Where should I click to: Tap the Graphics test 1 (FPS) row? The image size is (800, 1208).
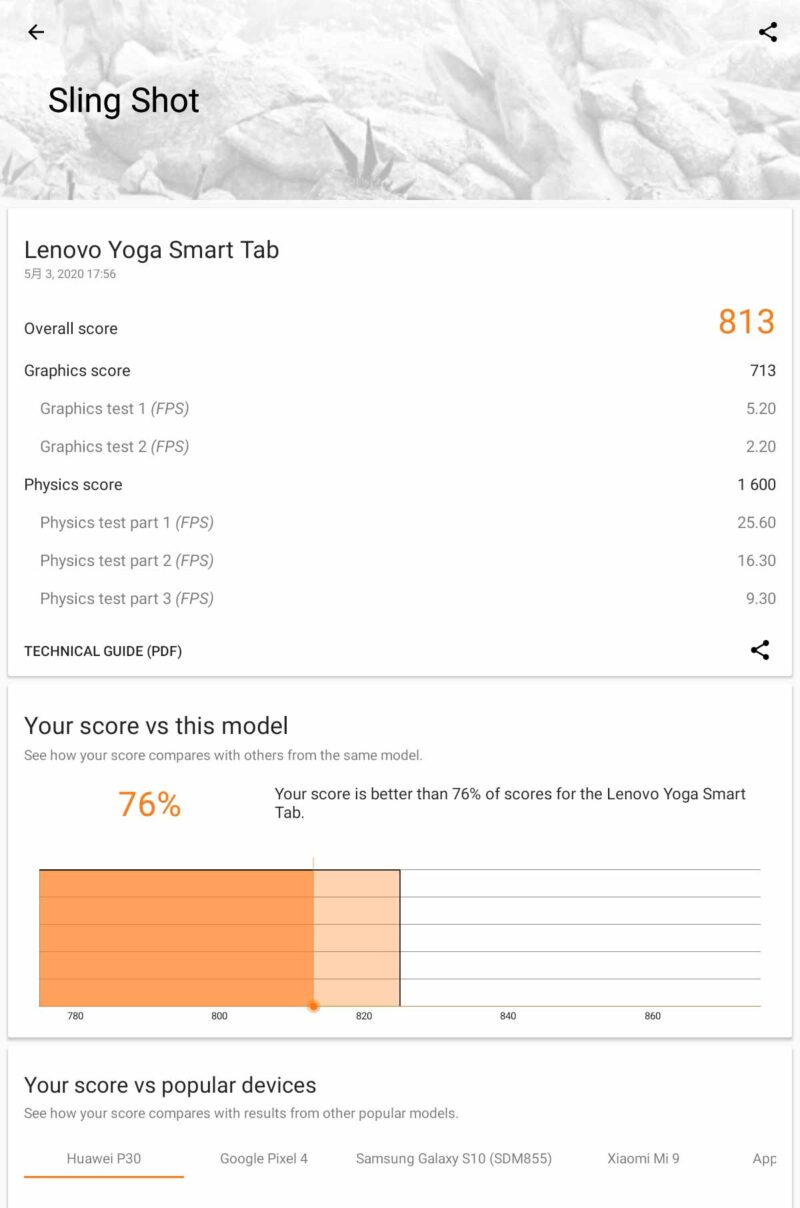pyautogui.click(x=400, y=409)
